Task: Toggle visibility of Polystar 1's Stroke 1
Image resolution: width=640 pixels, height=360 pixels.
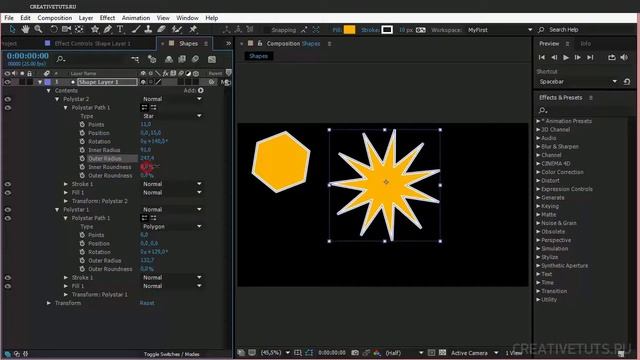Action: tap(7, 278)
